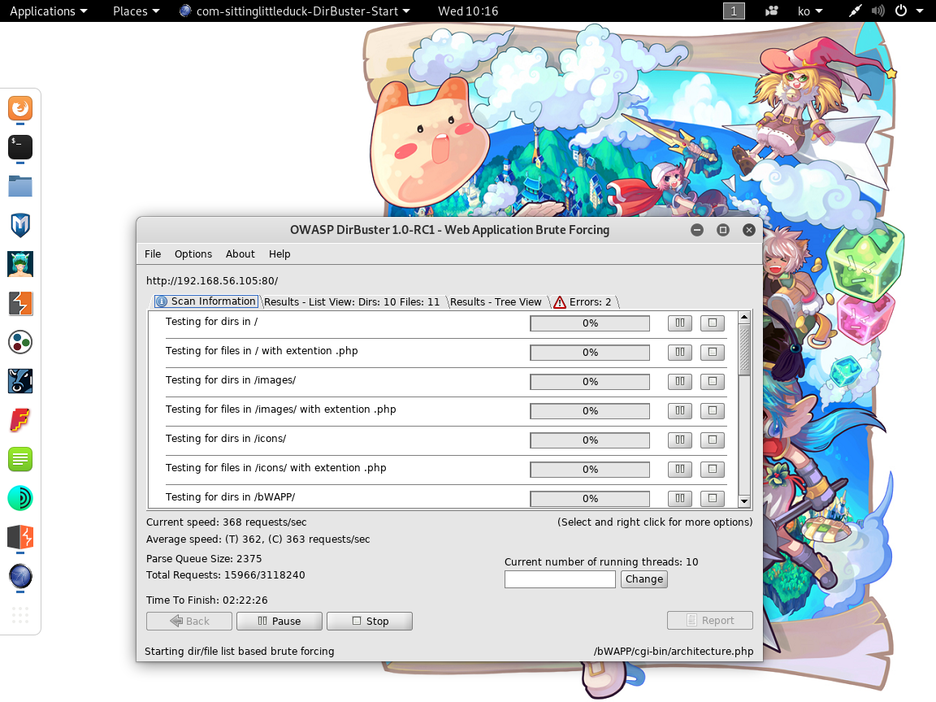Stop testing for dirs in /images/
The width and height of the screenshot is (936, 702).
click(712, 381)
